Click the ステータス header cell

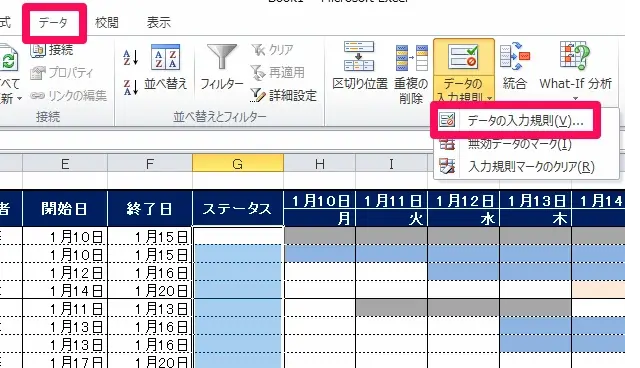tap(238, 208)
